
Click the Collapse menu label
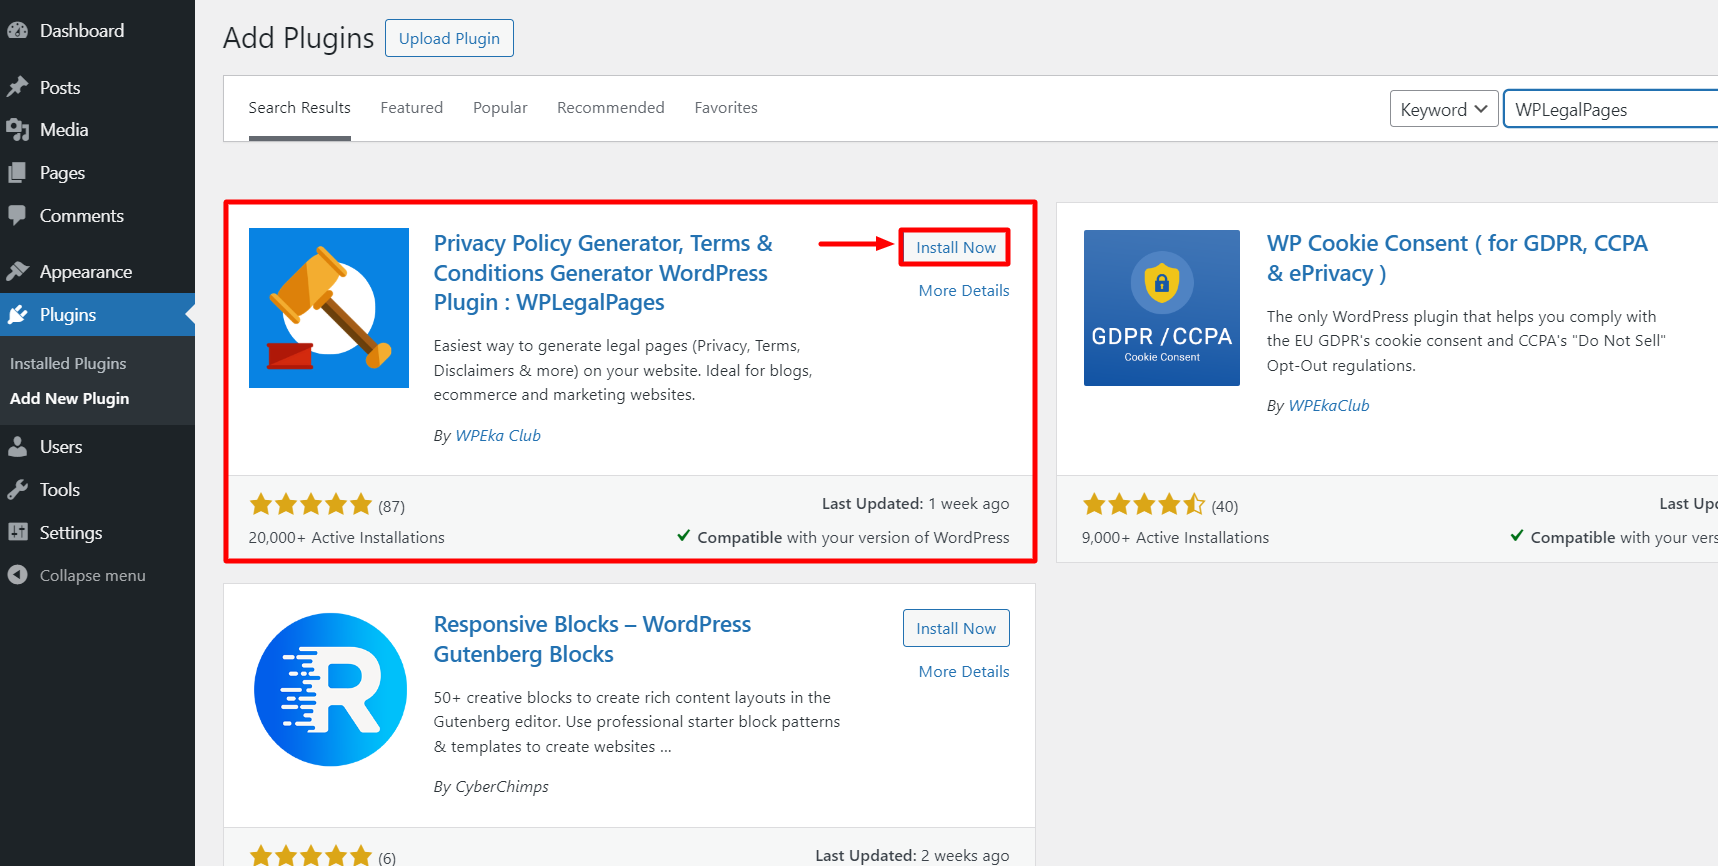pyautogui.click(x=93, y=576)
